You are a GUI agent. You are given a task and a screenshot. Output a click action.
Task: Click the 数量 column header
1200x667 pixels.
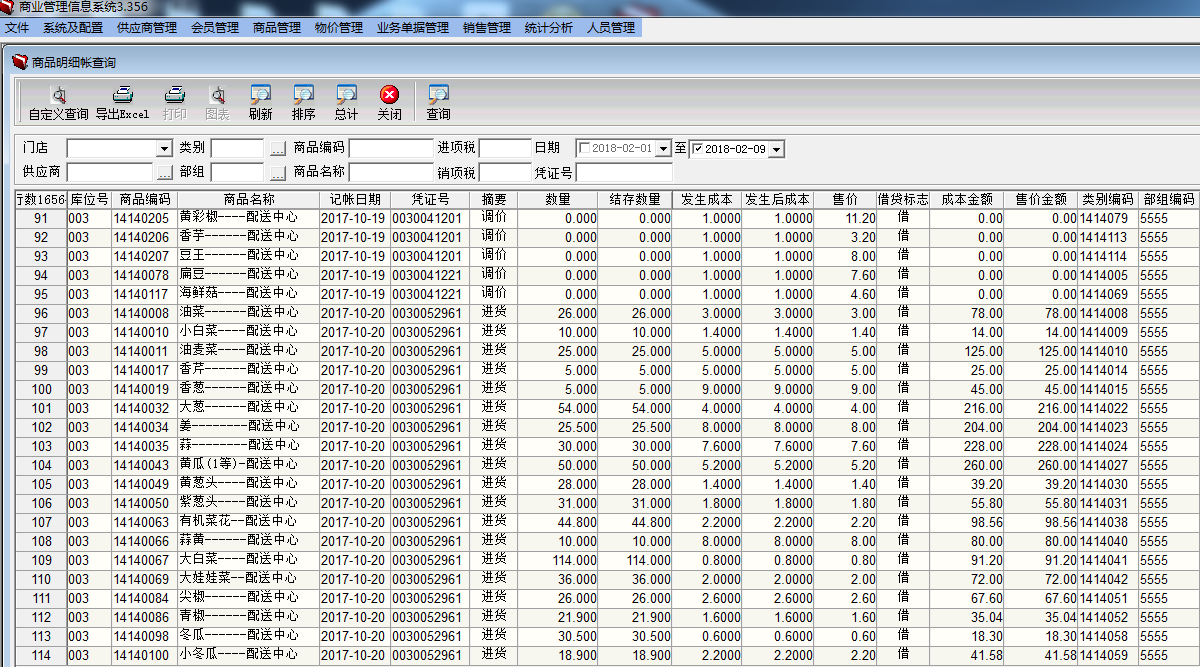[x=559, y=199]
